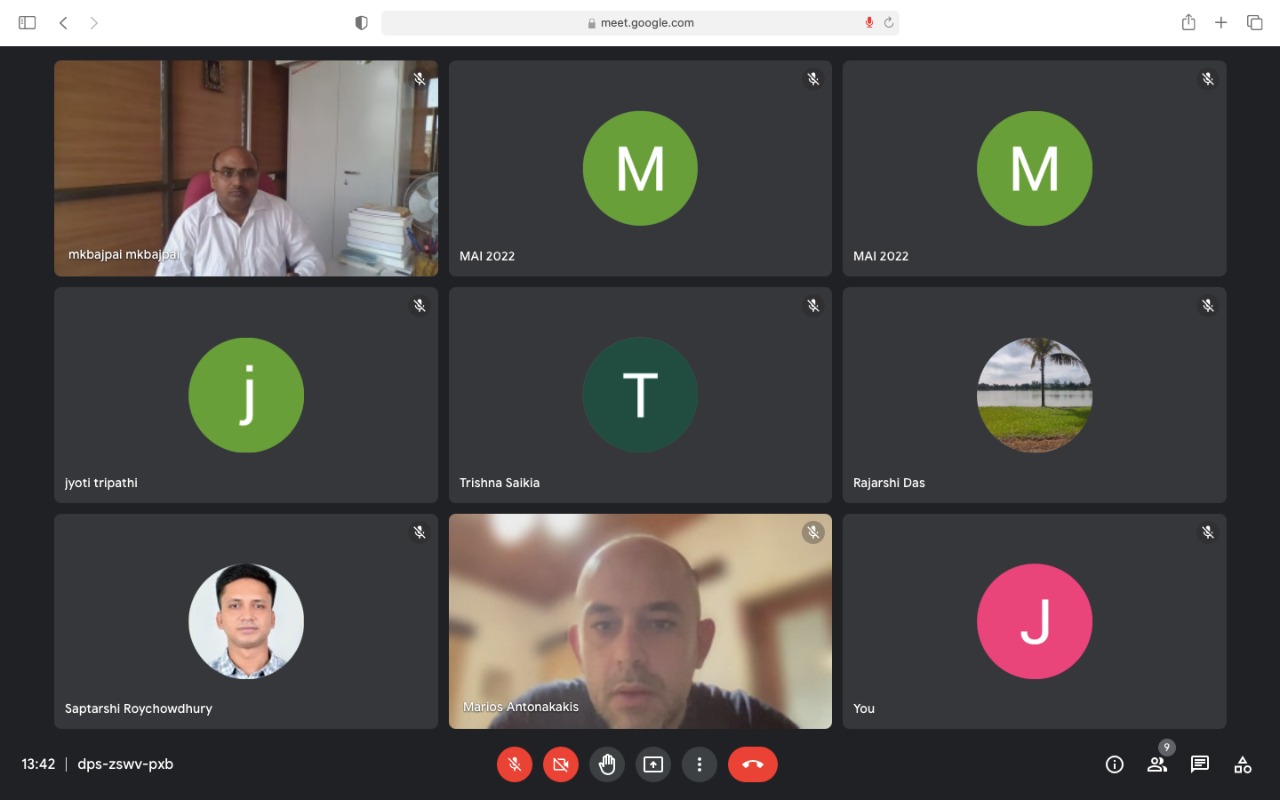Click the muted mic icon on Rajarshi Das tile

click(1208, 306)
